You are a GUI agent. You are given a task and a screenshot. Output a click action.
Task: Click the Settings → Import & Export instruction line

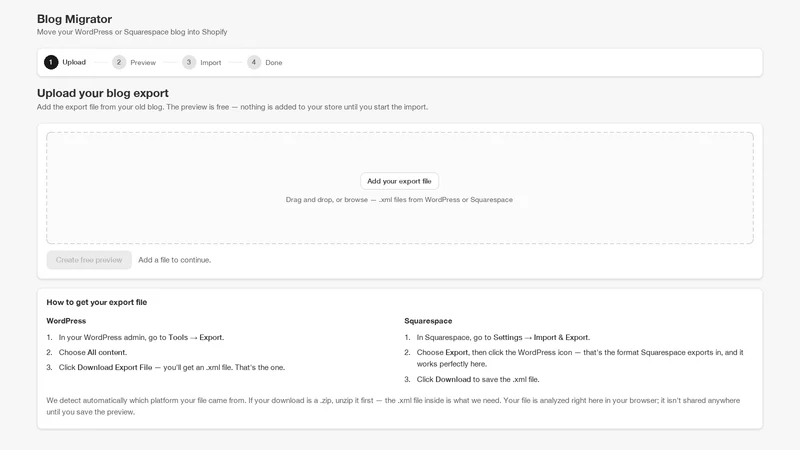click(503, 337)
